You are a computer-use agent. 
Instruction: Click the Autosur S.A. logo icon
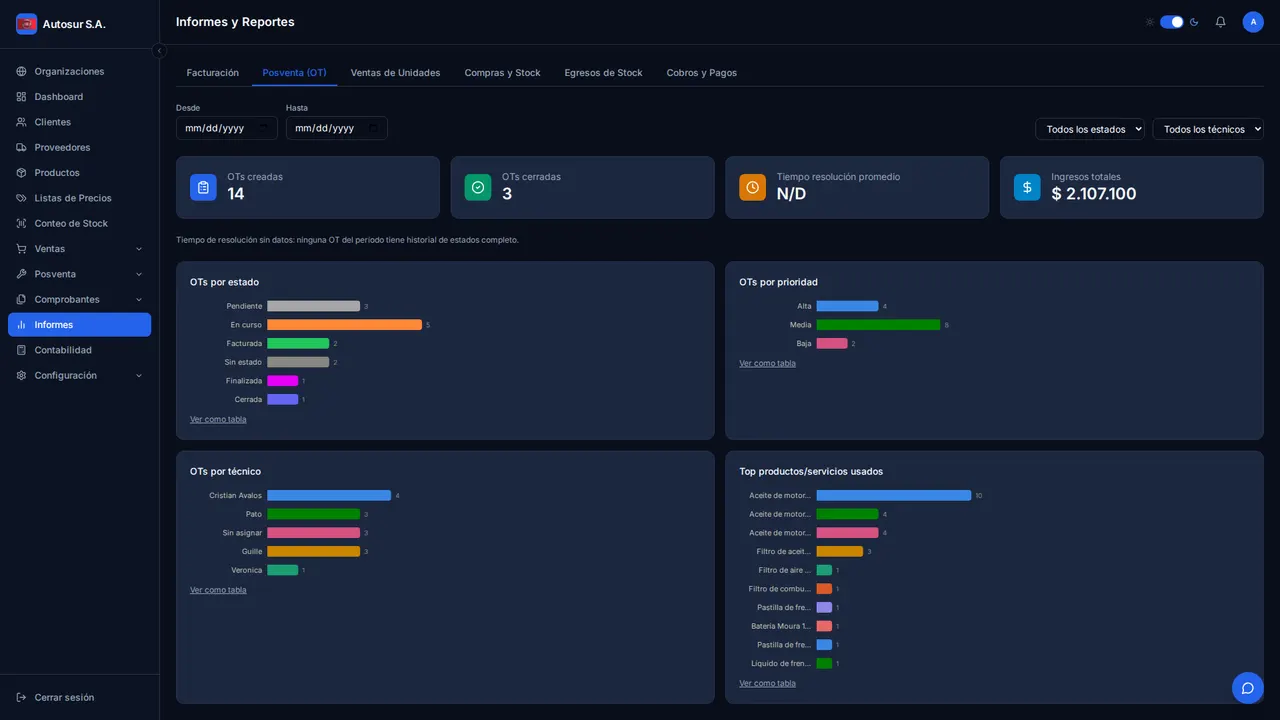click(x=26, y=24)
